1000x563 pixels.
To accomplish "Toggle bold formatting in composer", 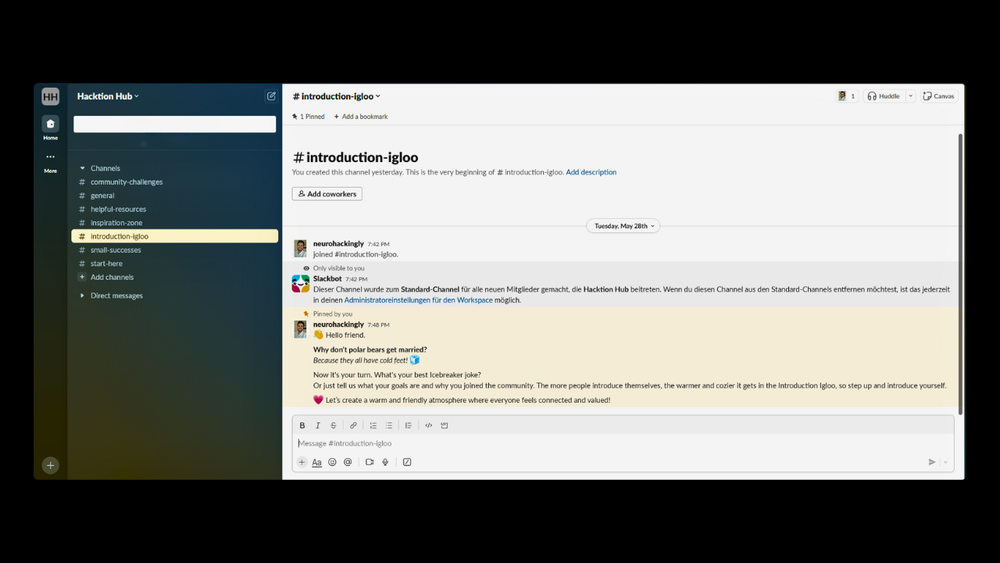I will click(302, 426).
